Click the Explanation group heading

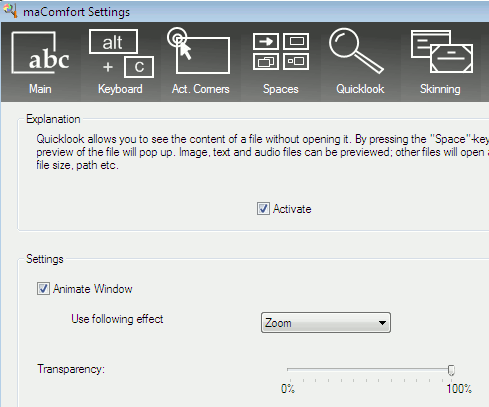click(53, 119)
